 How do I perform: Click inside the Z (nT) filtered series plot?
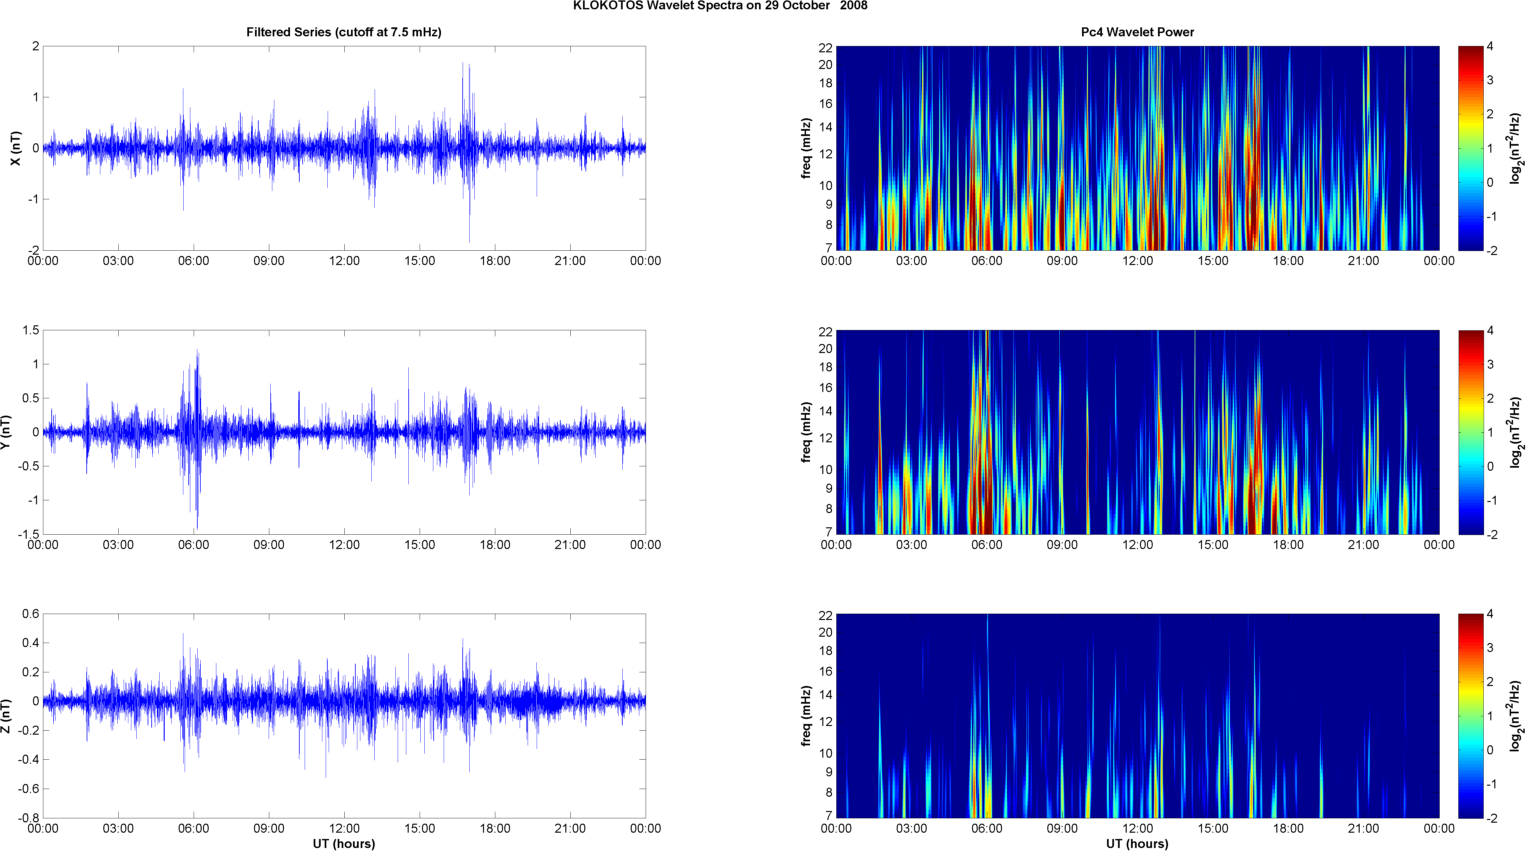click(x=343, y=715)
